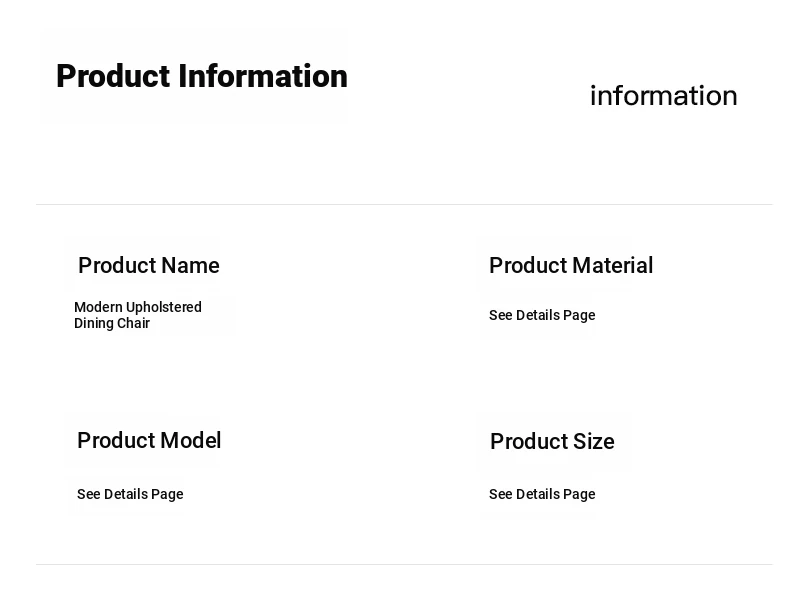
Task: Click the word Size in Product Size
Action: tap(594, 442)
